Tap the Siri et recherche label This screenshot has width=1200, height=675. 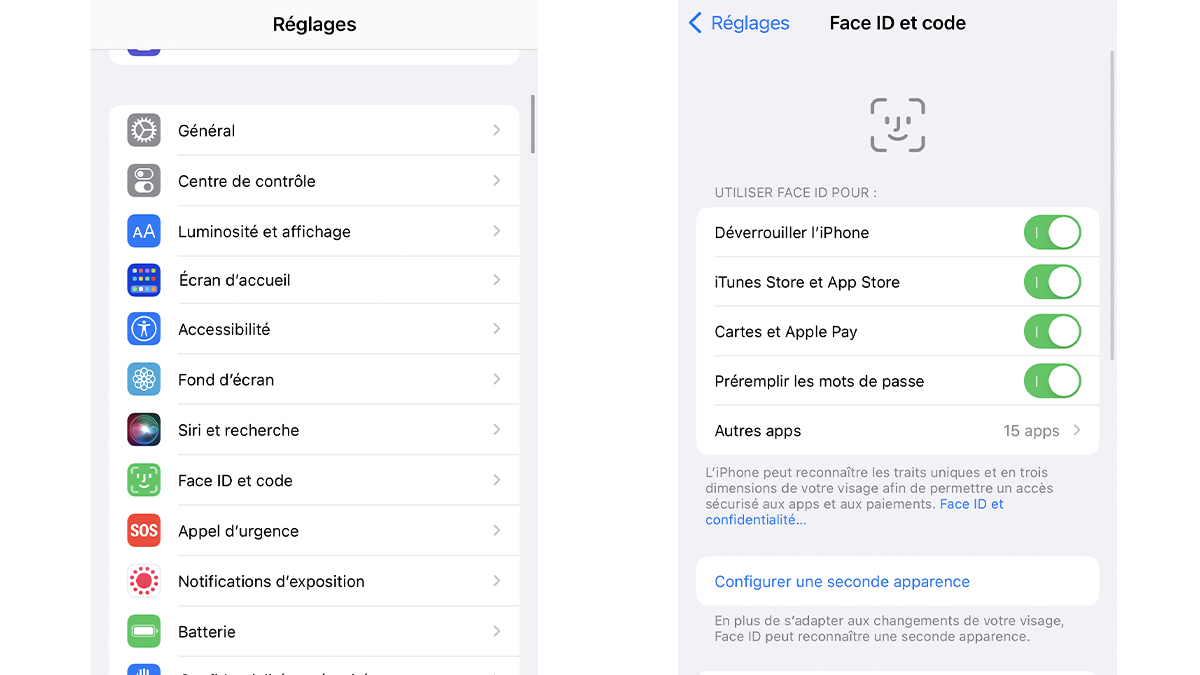pyautogui.click(x=238, y=430)
